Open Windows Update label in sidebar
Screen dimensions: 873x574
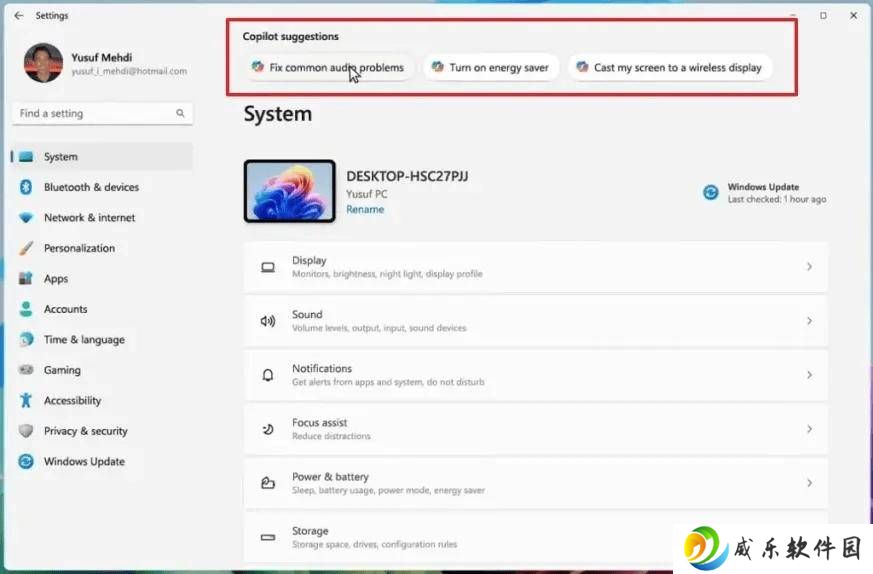[x=84, y=462]
